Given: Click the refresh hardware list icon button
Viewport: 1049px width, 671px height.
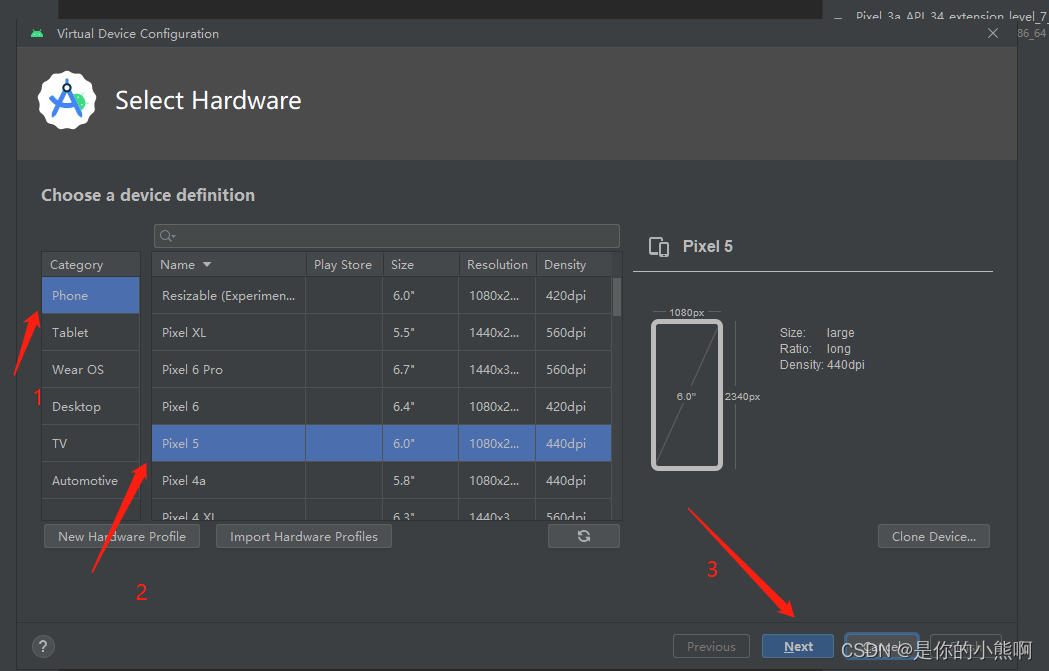Looking at the screenshot, I should (x=583, y=536).
